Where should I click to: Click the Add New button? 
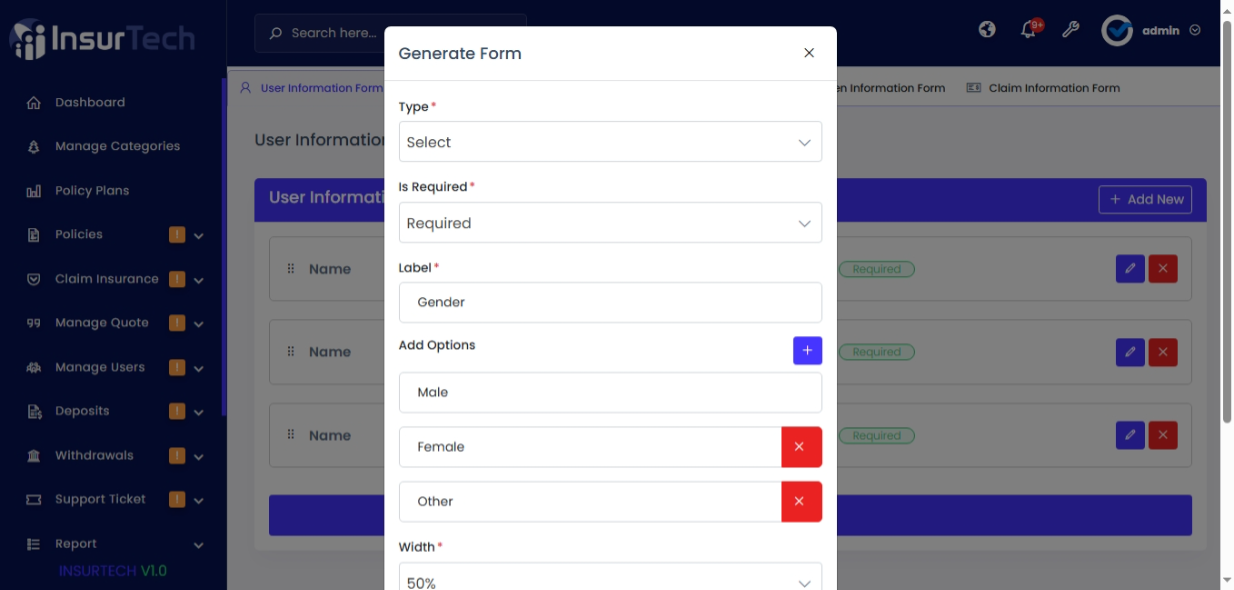1145,199
